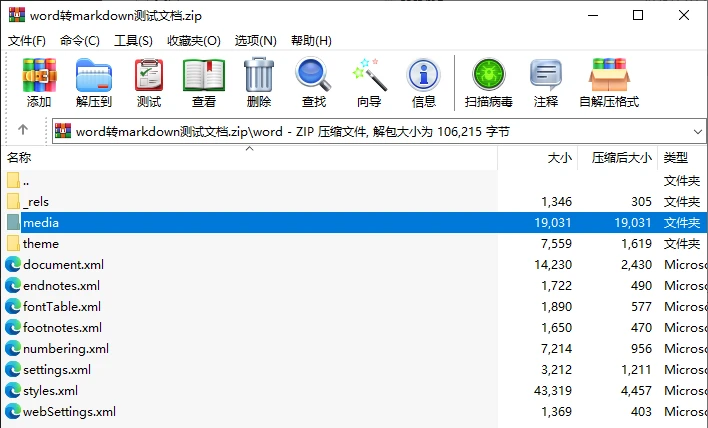This screenshot has height=428, width=708.
Task: Open the Comment (注释) icon
Action: (x=545, y=75)
